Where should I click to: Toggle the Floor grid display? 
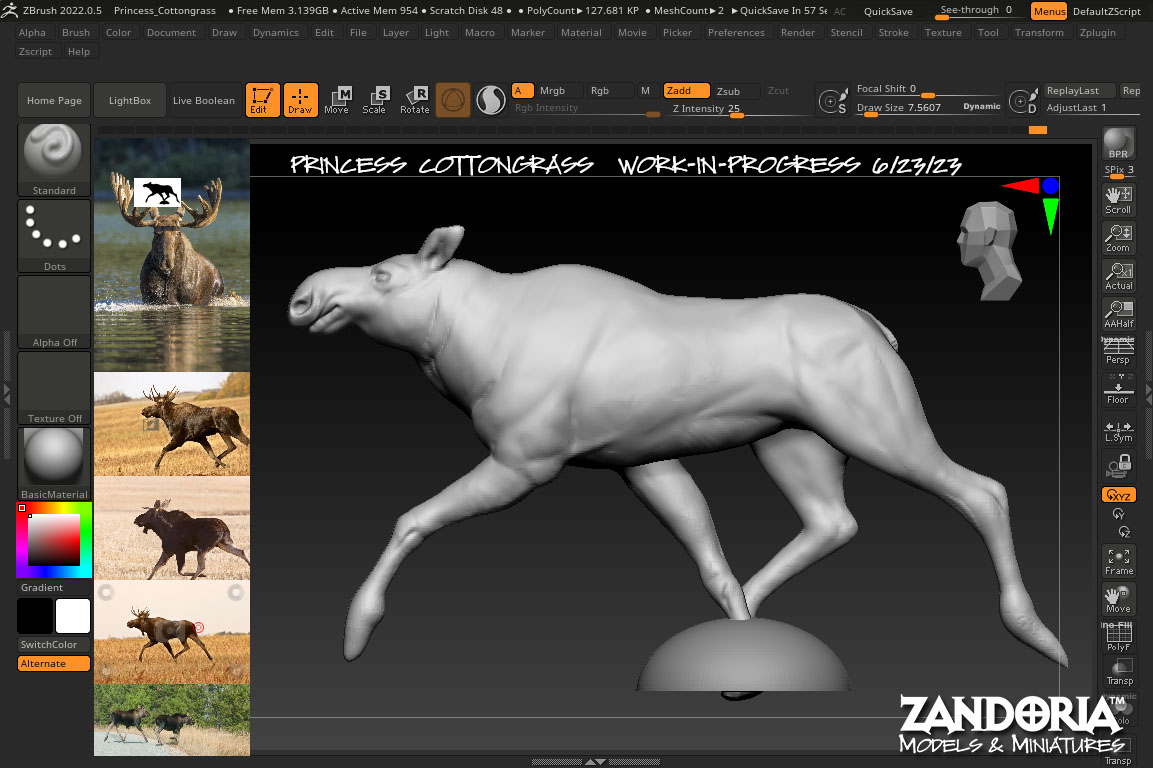tap(1118, 391)
